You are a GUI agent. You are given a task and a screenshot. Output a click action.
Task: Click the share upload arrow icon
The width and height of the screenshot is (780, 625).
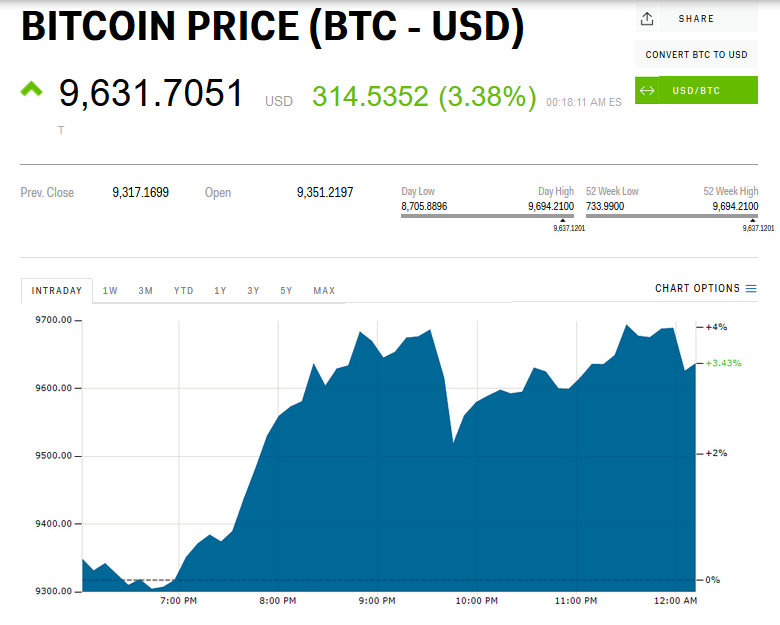point(647,19)
